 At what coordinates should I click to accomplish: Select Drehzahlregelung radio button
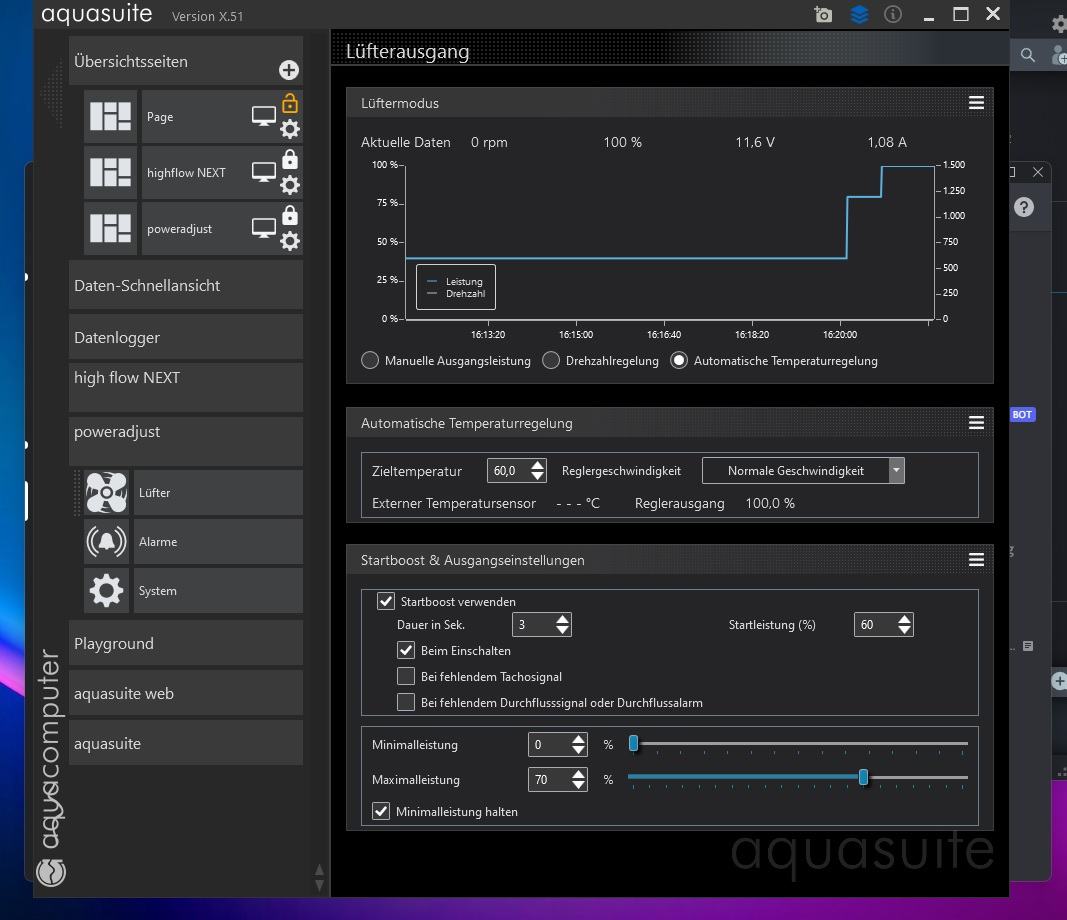[551, 360]
